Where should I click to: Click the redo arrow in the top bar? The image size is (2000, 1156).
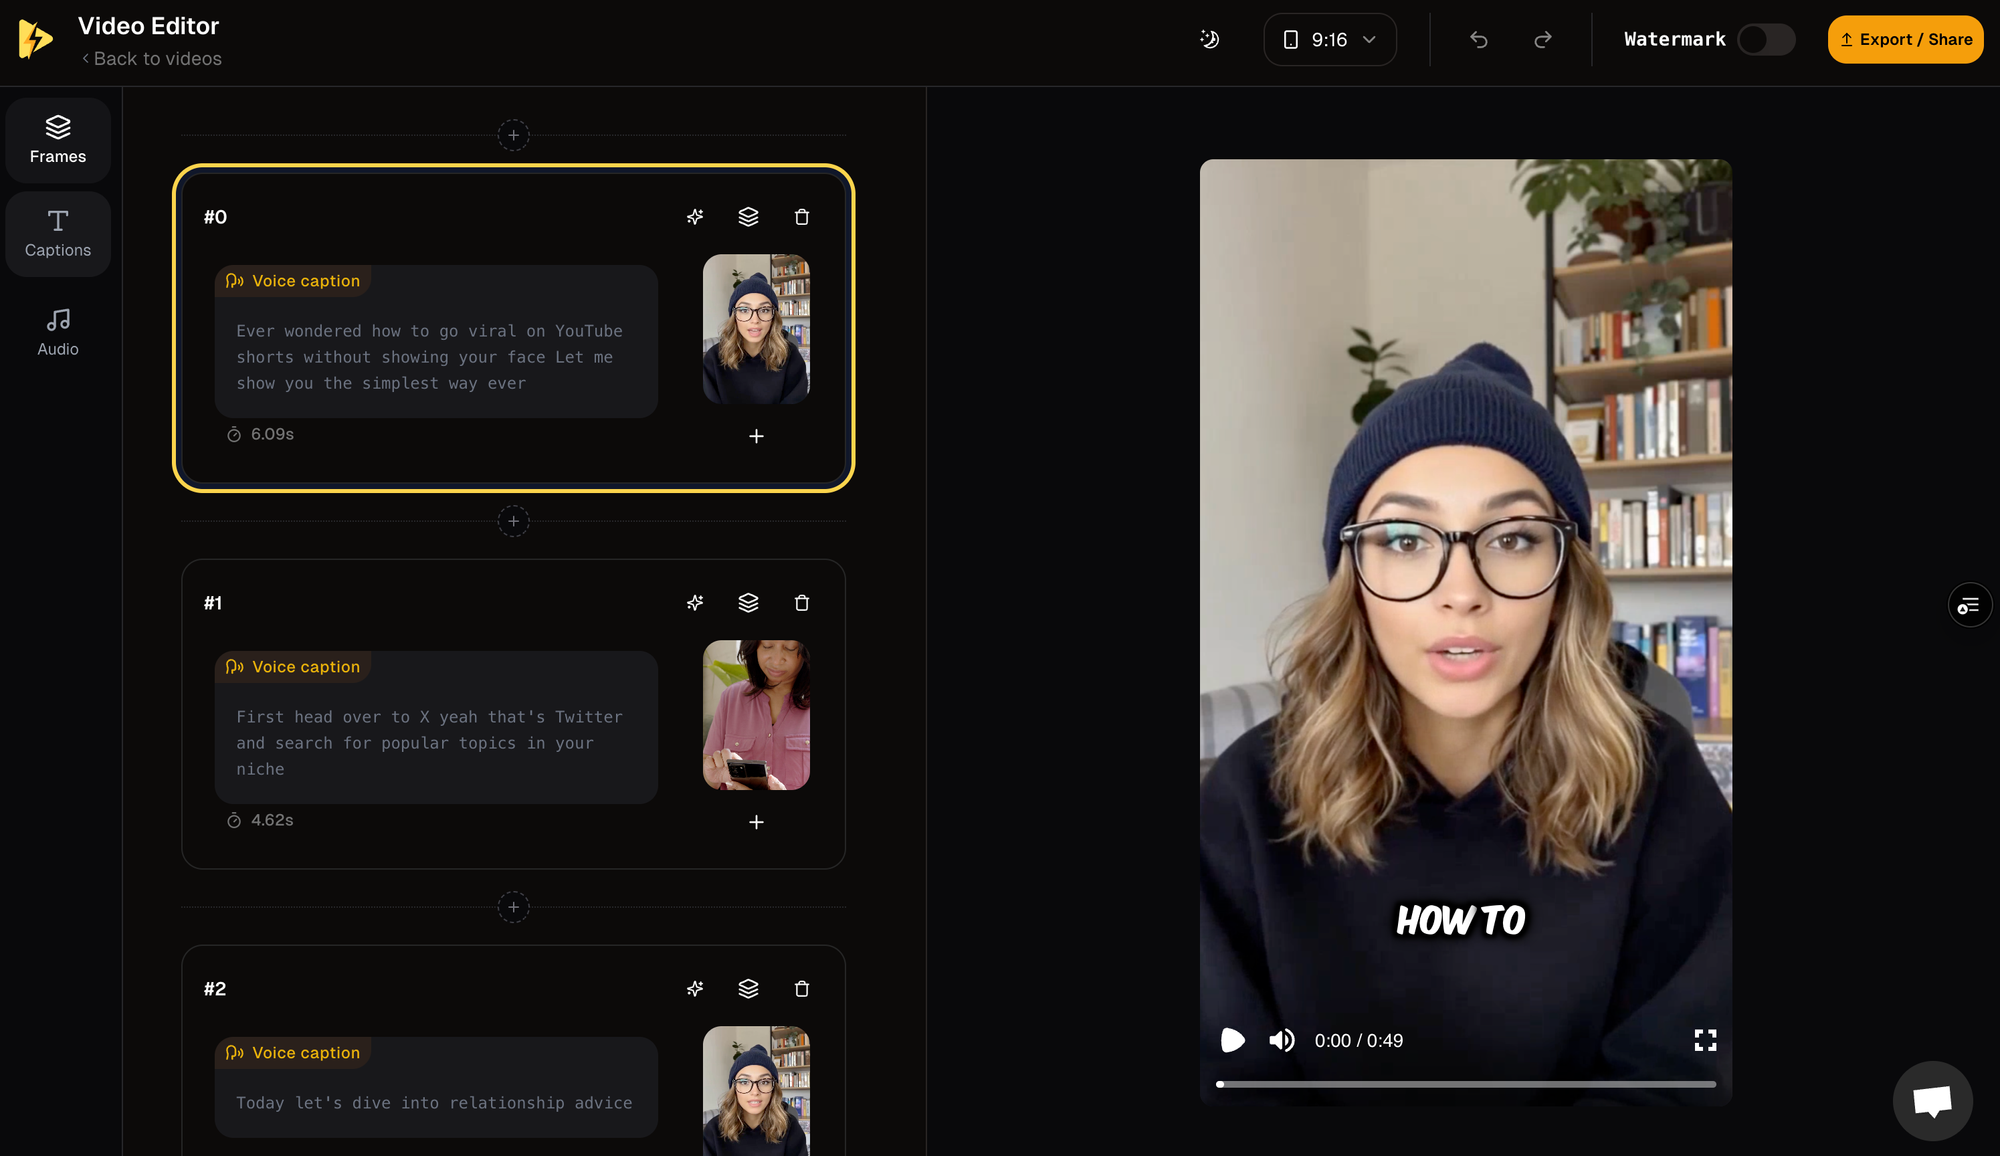(x=1543, y=40)
